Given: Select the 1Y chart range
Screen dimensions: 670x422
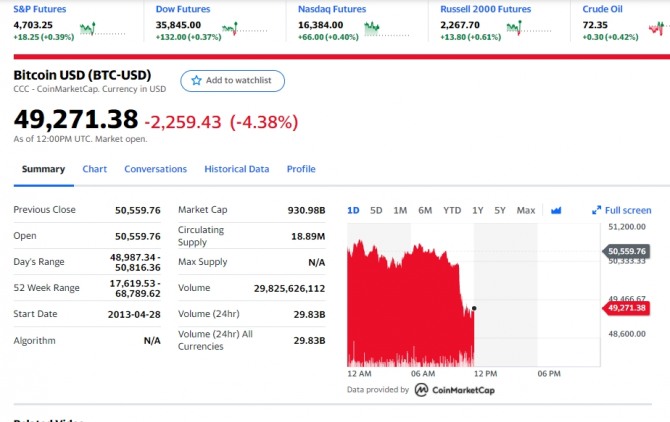Looking at the screenshot, I should coord(477,210).
